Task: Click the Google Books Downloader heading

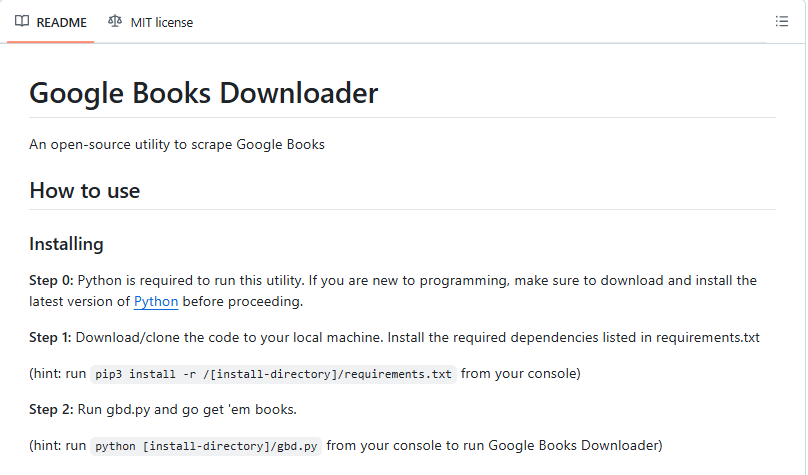Action: pos(204,93)
